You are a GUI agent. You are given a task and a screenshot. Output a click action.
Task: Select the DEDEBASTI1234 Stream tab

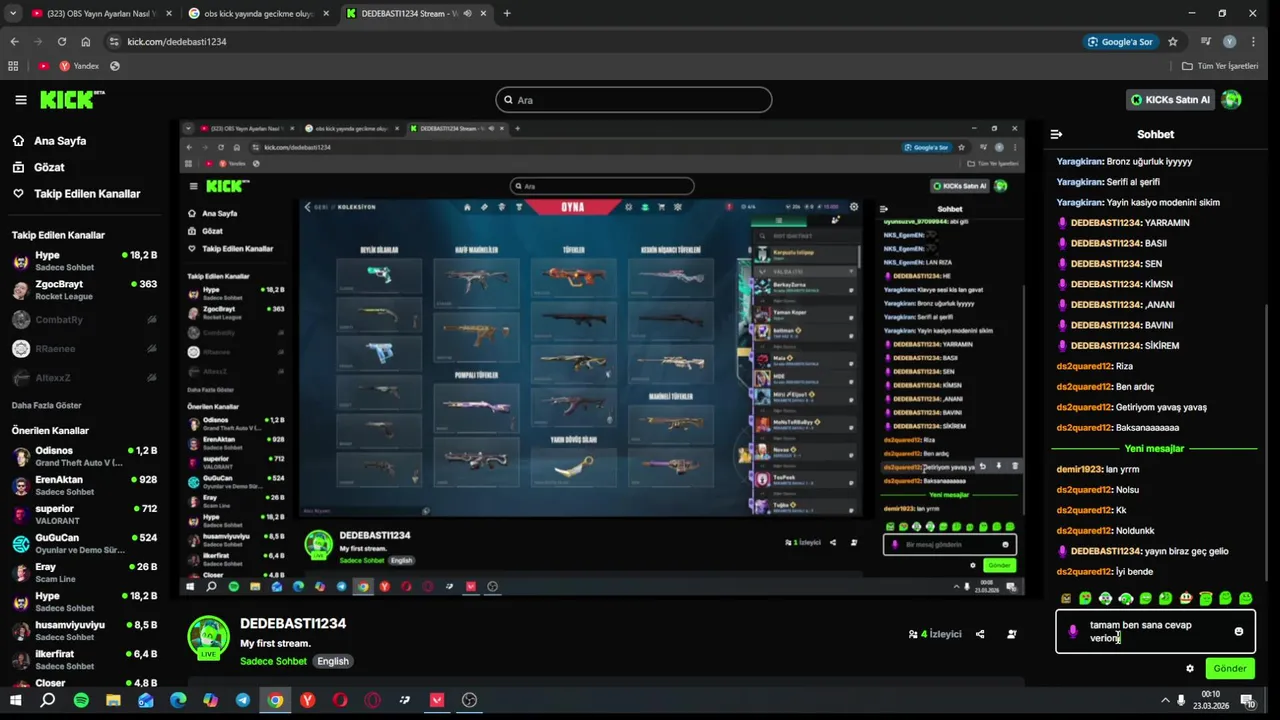click(416, 13)
